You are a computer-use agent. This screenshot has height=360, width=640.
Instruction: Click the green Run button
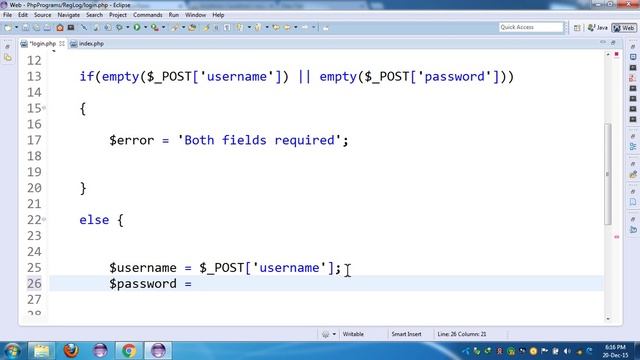pyautogui.click(x=137, y=27)
